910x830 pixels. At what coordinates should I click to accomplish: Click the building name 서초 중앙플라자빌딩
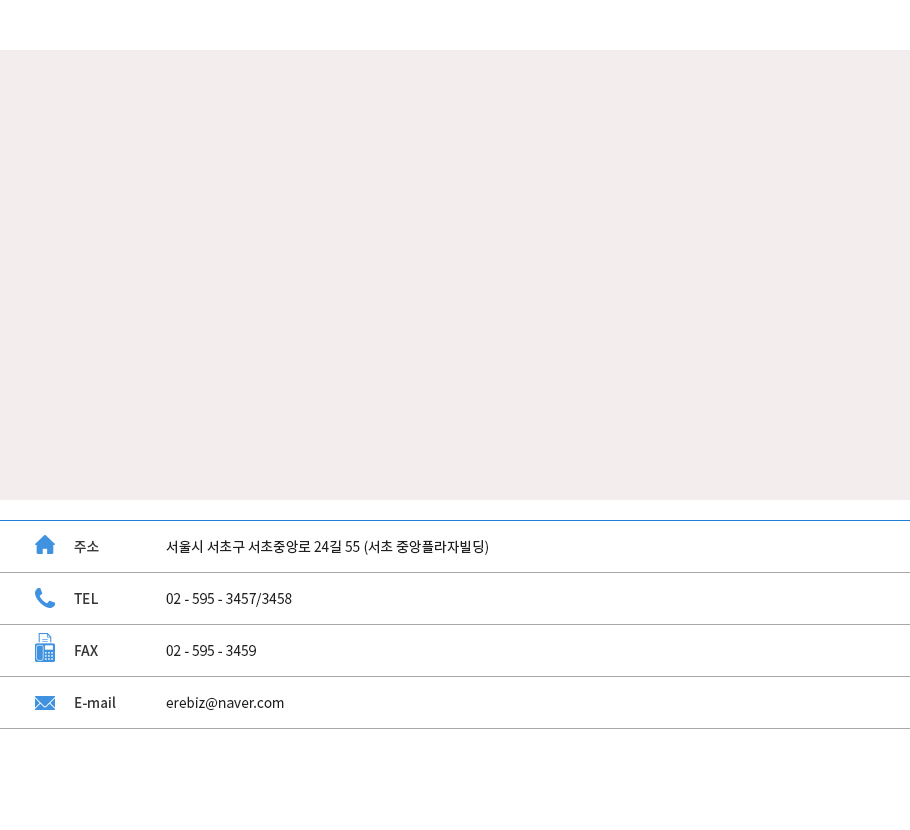click(x=426, y=547)
